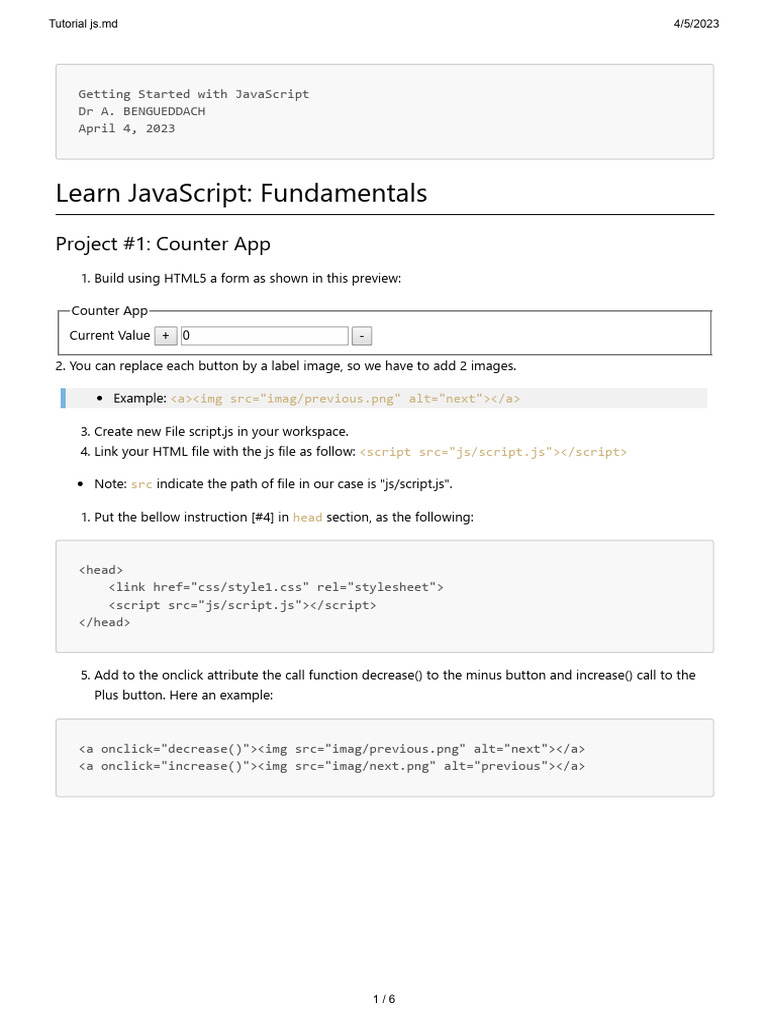Click the "Tutorial js.md" file name in header
768x1024 pixels.
coord(83,24)
